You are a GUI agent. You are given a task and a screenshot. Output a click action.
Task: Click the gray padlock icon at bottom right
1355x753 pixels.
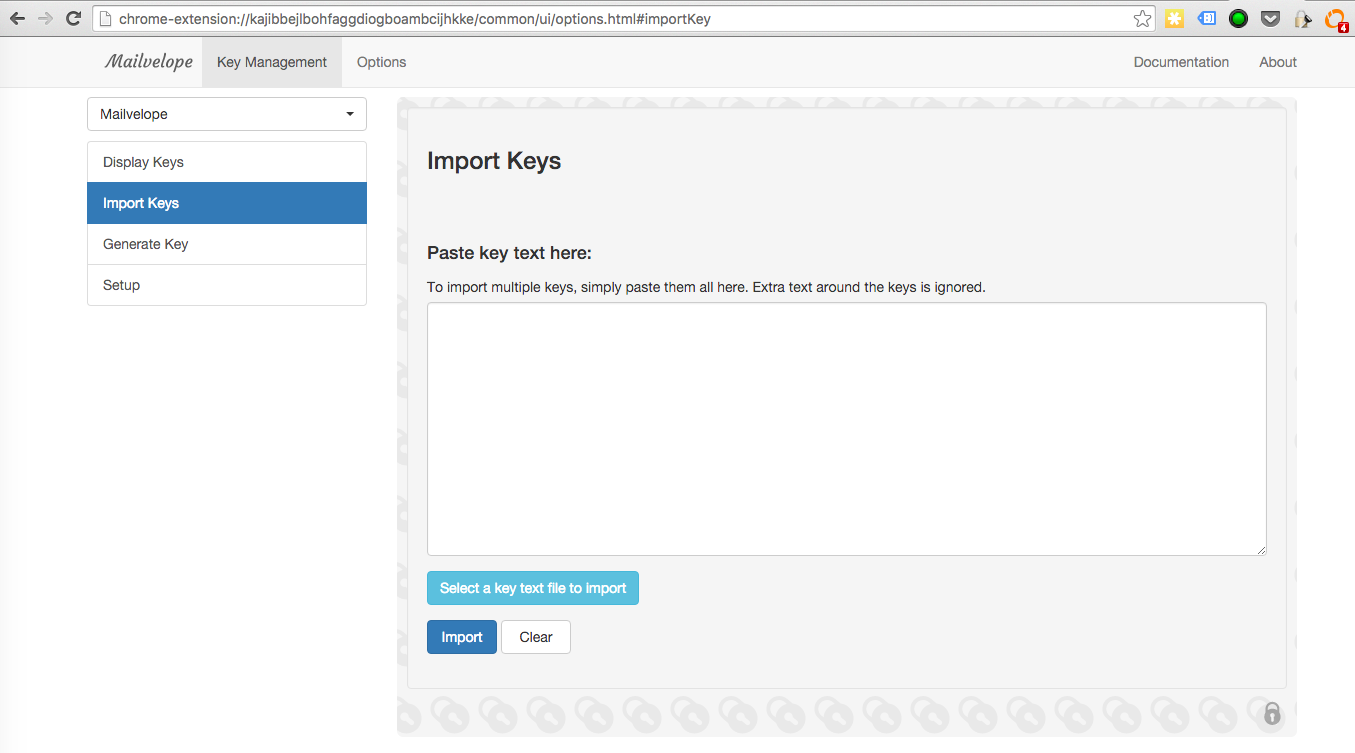[x=1271, y=713]
